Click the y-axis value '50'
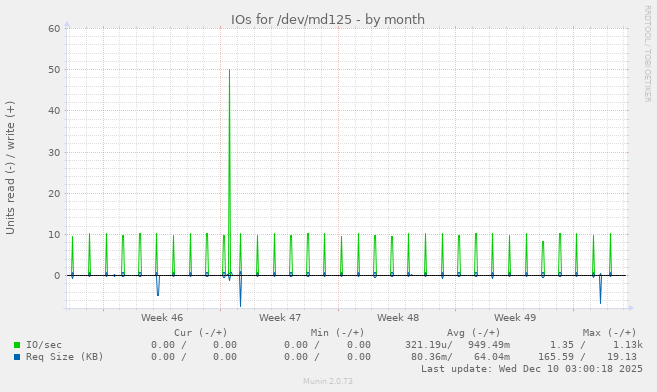Screen dimensions: 657x392 tap(54, 70)
